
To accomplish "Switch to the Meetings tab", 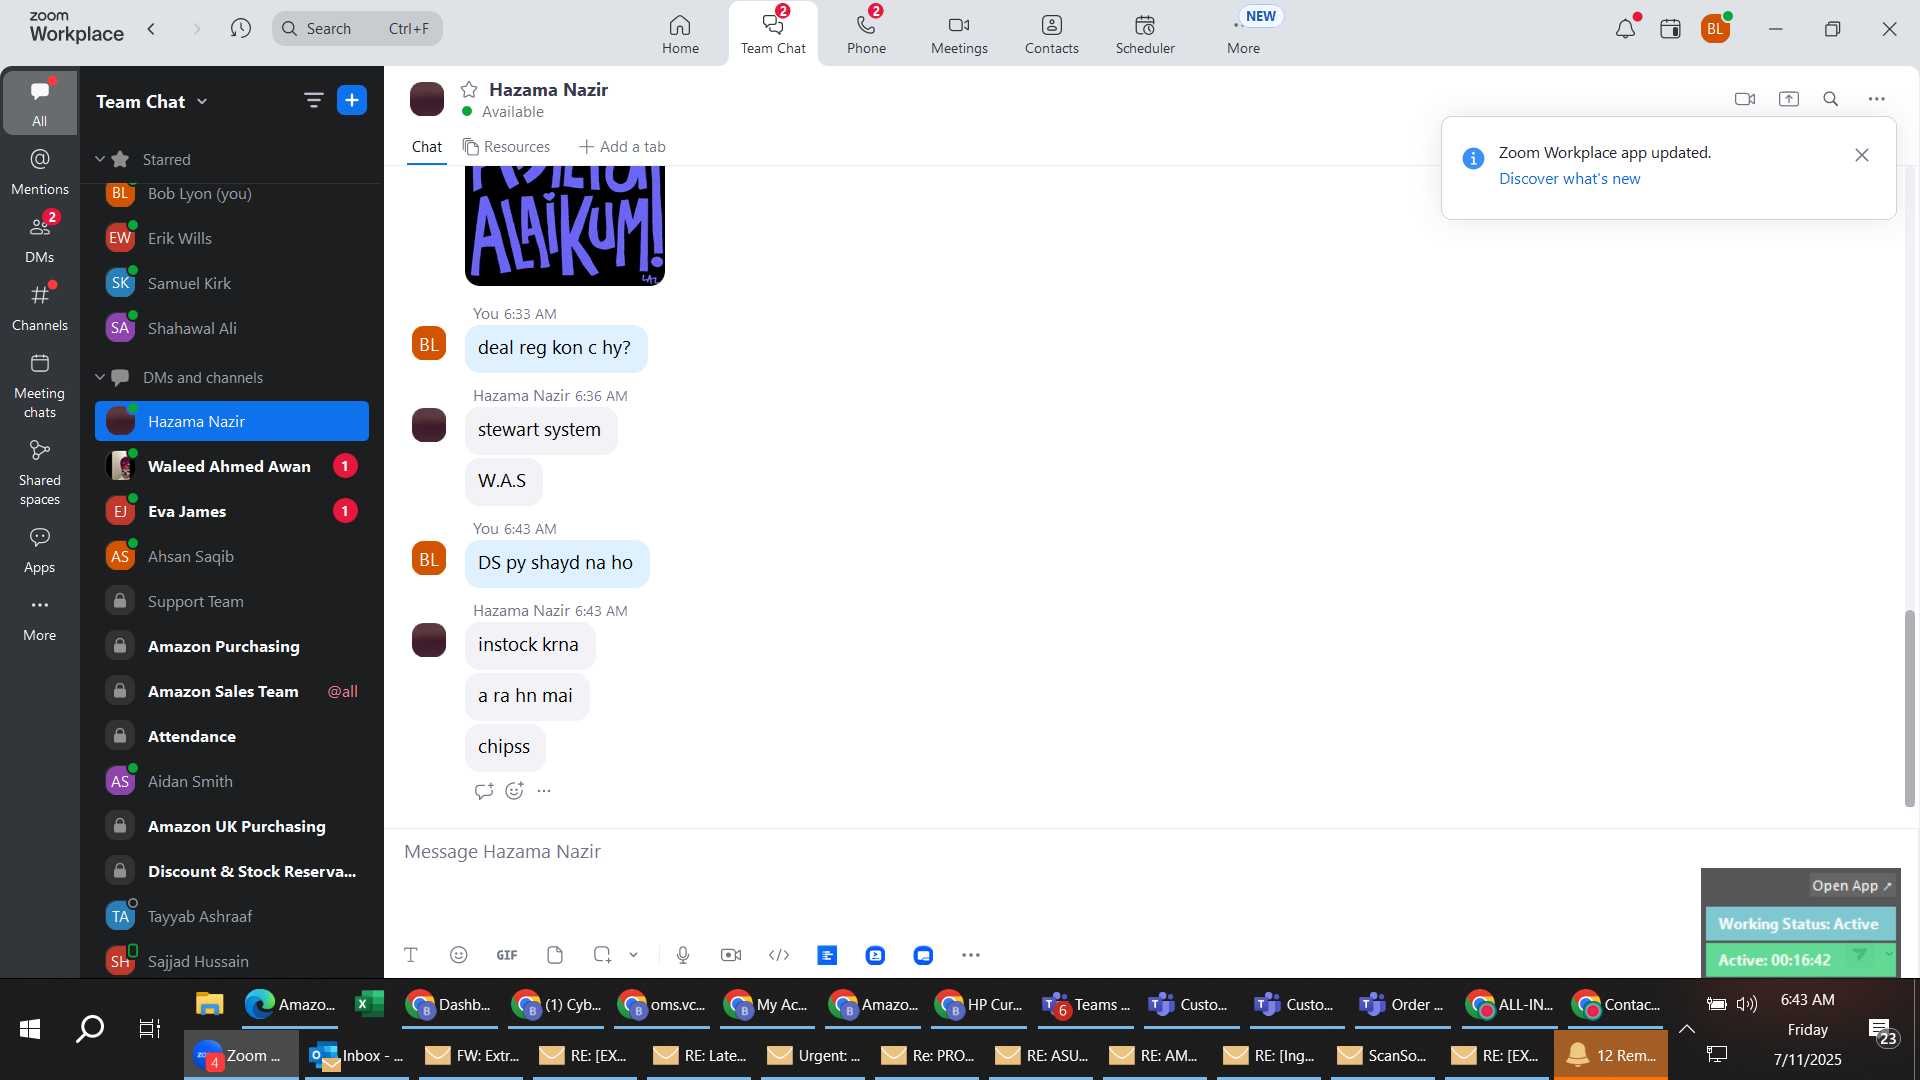I will [959, 34].
